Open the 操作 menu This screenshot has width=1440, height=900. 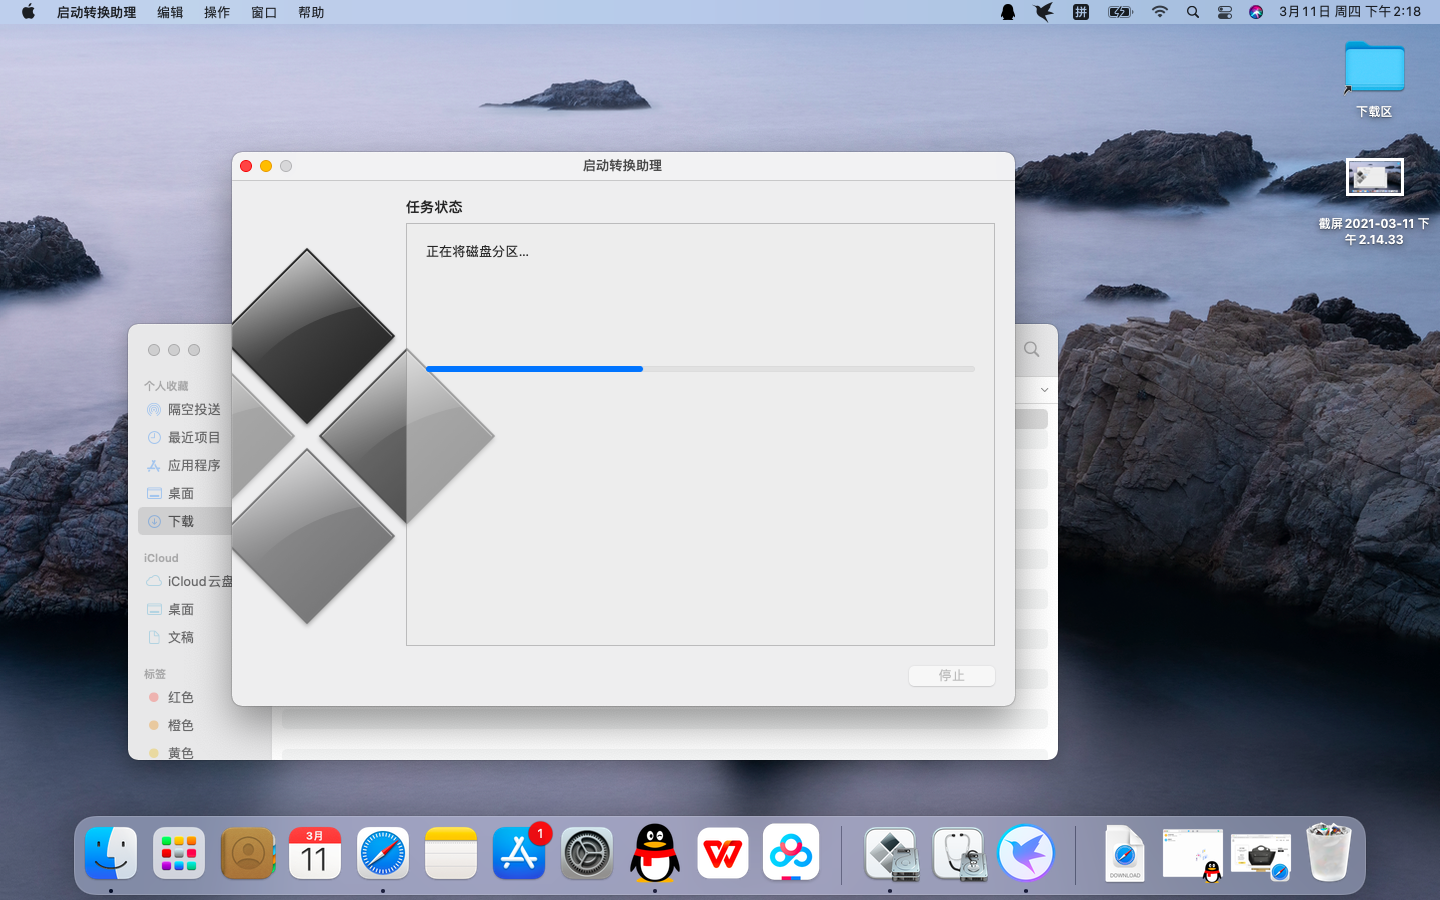pyautogui.click(x=217, y=12)
